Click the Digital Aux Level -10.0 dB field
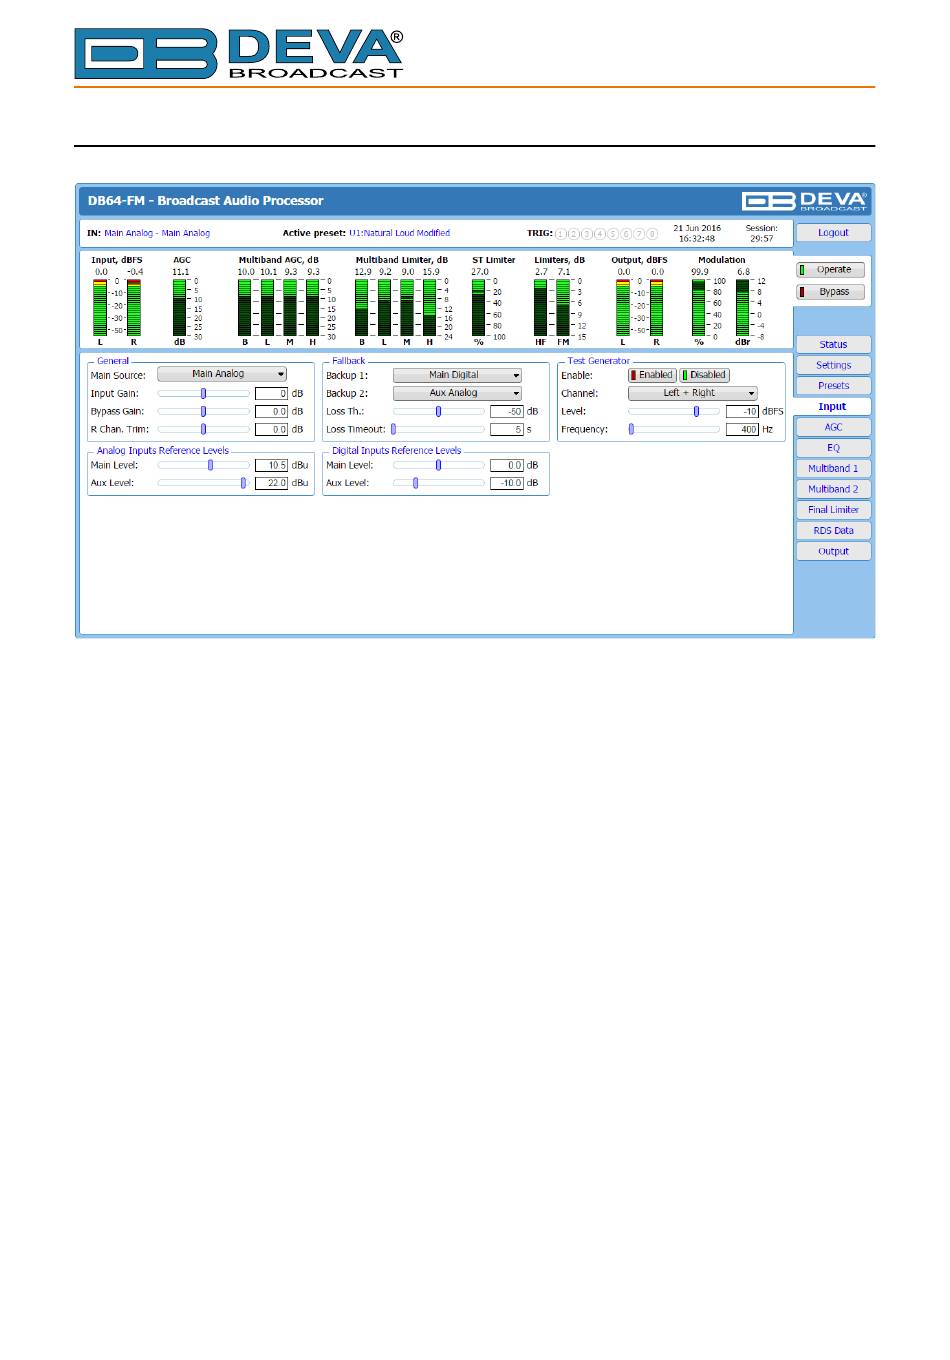The width and height of the screenshot is (950, 1360). tap(507, 483)
